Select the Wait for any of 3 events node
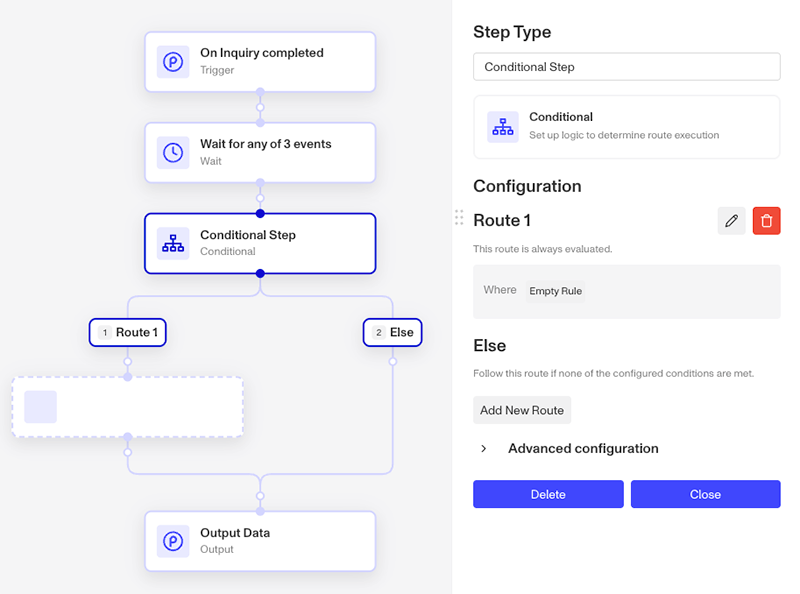 coord(260,153)
